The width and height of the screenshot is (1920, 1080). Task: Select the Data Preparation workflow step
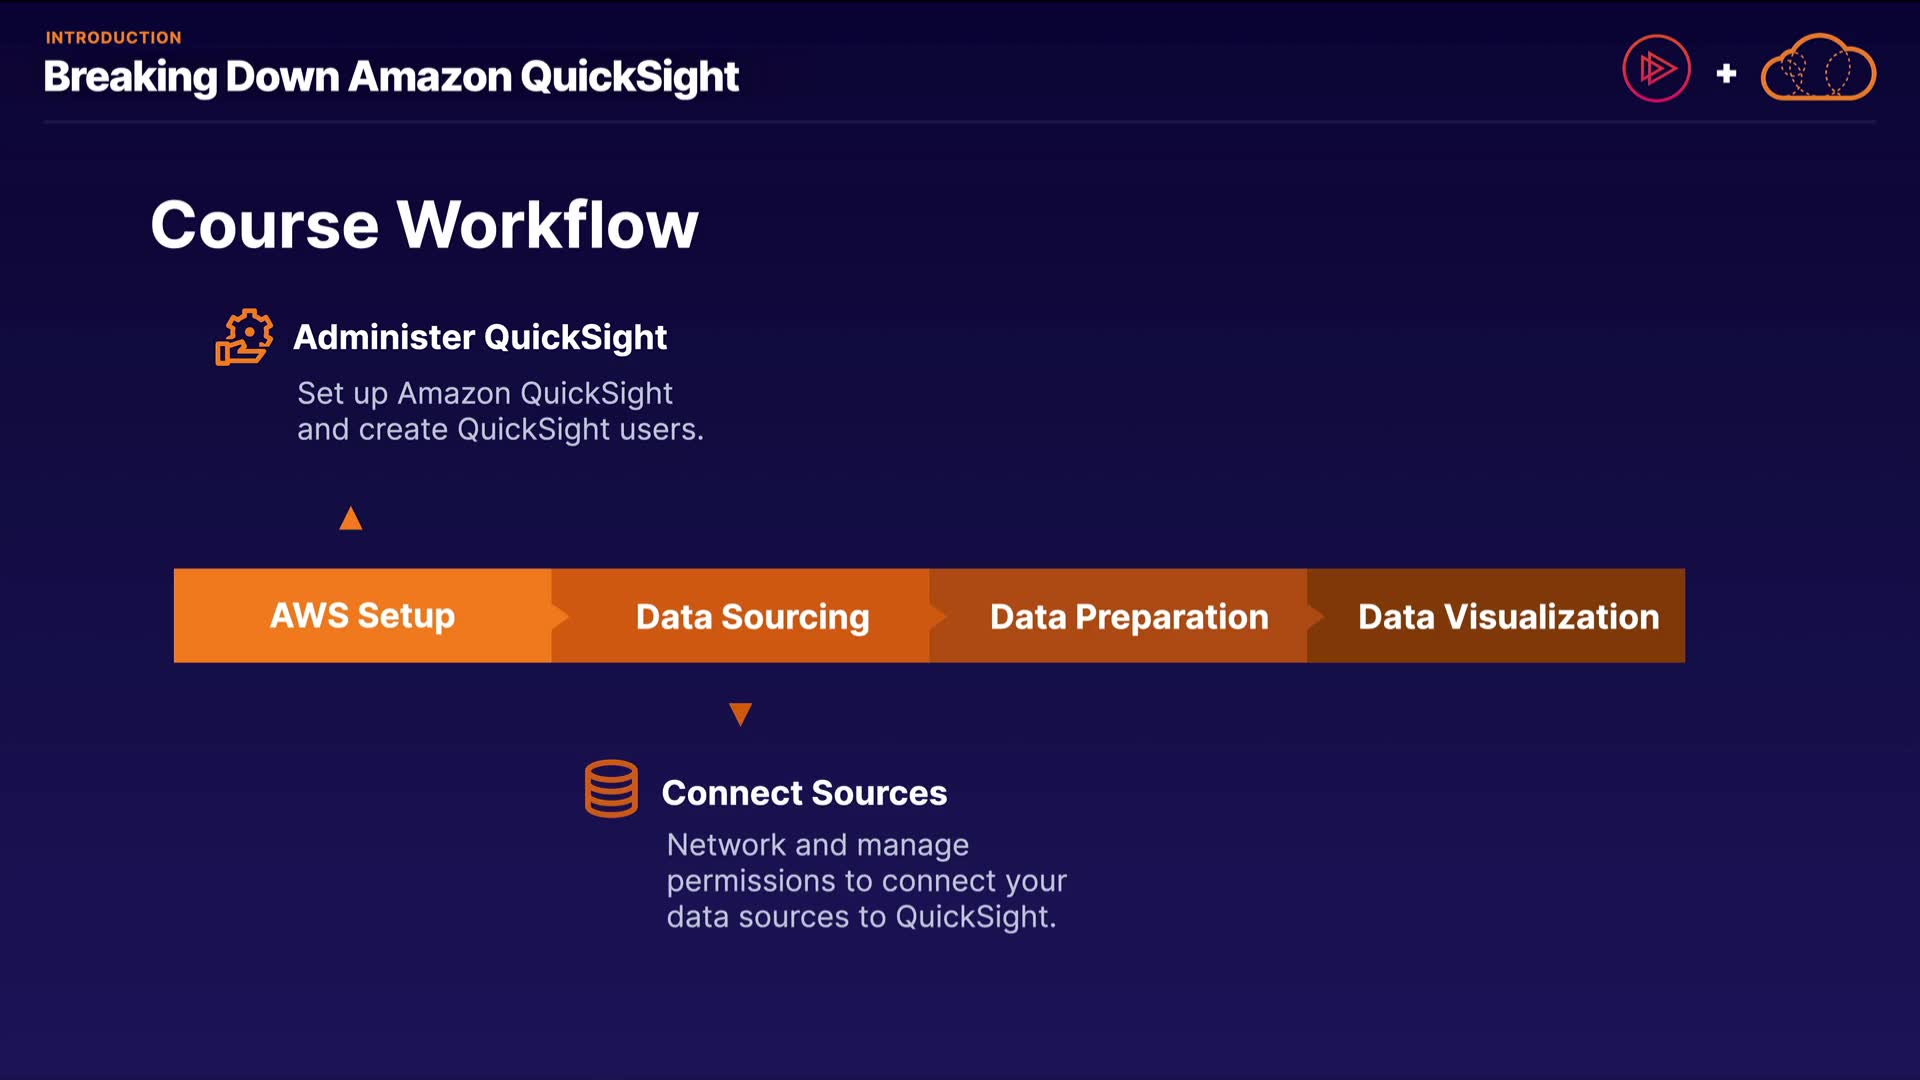1129,617
